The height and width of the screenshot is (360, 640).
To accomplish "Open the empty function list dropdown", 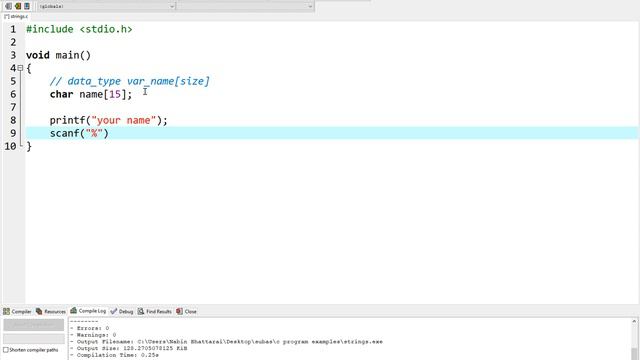I will 245,6.
